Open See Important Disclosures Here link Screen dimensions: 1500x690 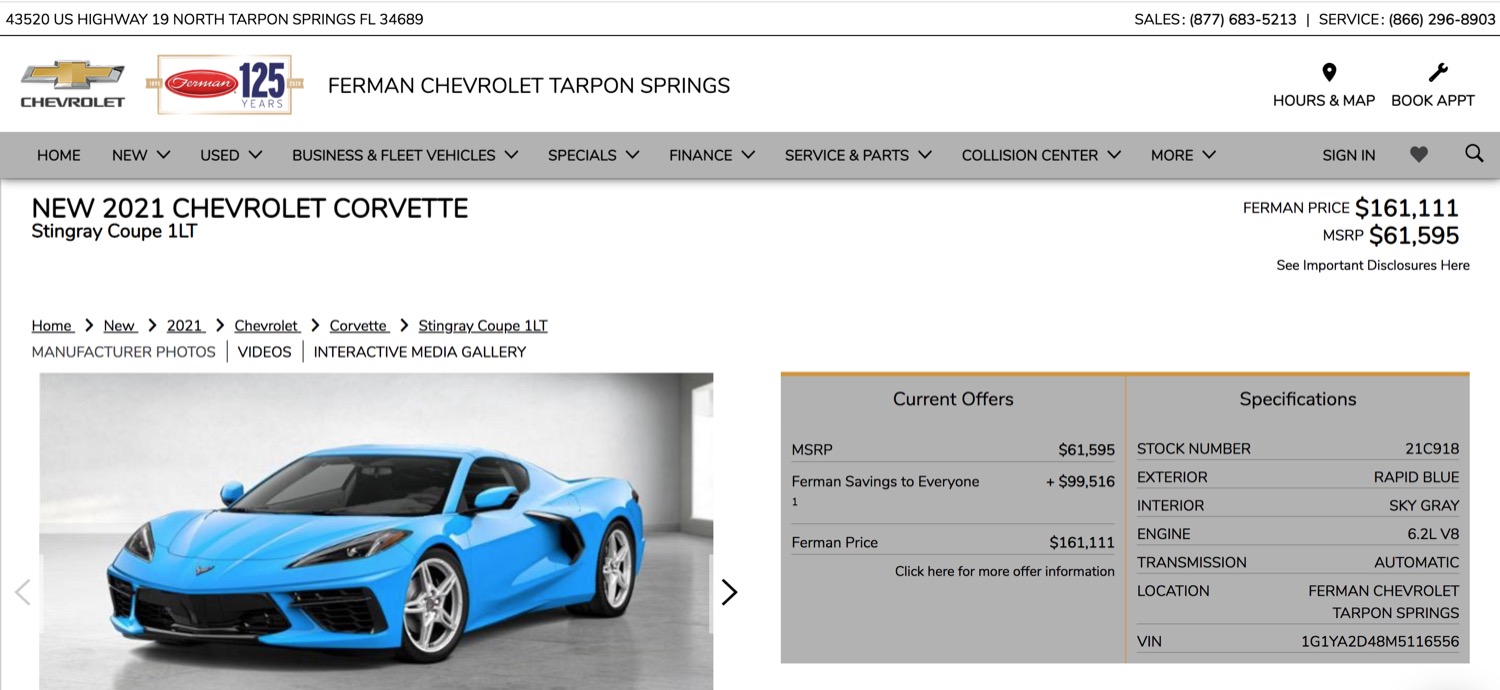tap(1372, 265)
